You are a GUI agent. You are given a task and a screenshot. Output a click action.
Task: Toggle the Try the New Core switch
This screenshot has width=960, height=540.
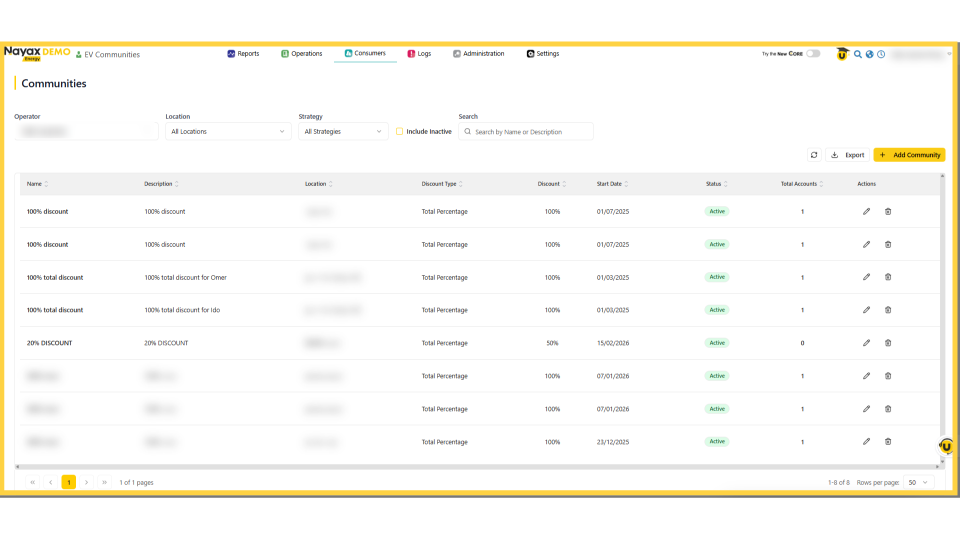[813, 54]
